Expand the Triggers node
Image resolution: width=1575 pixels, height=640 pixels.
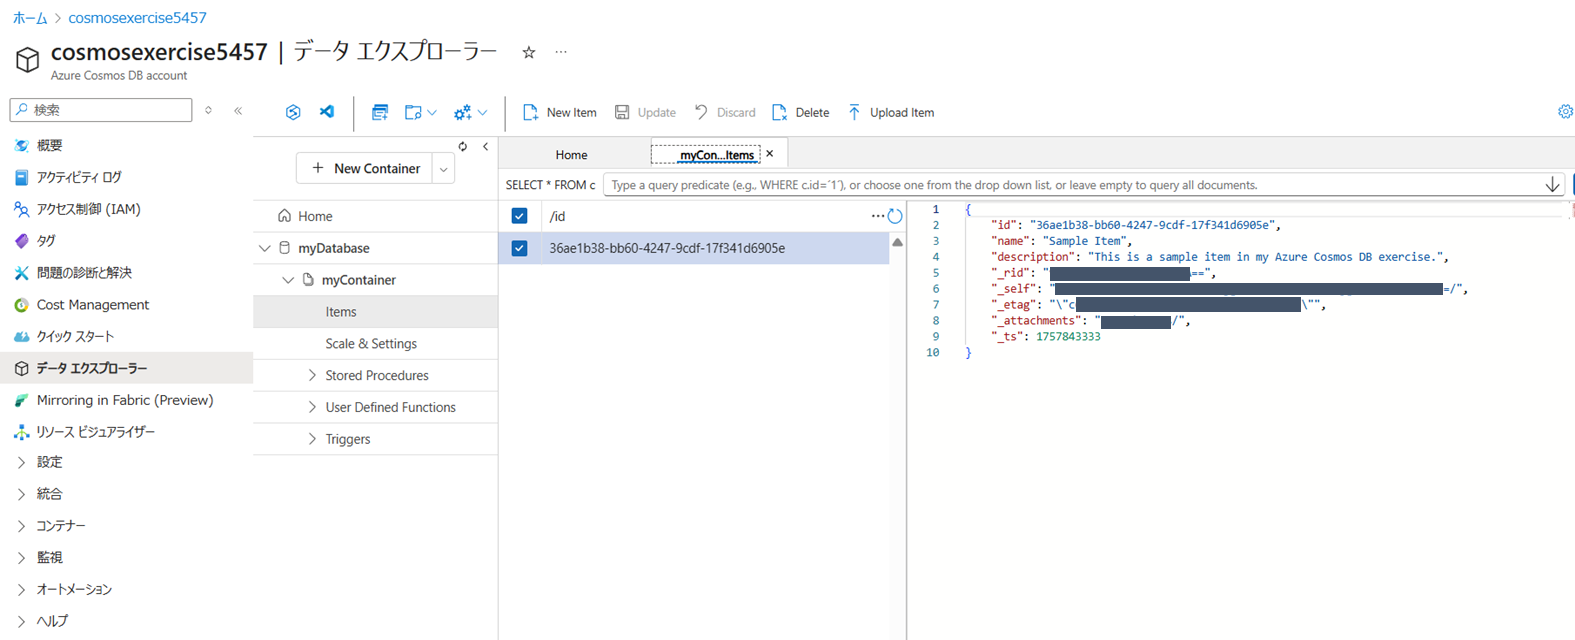[312, 439]
